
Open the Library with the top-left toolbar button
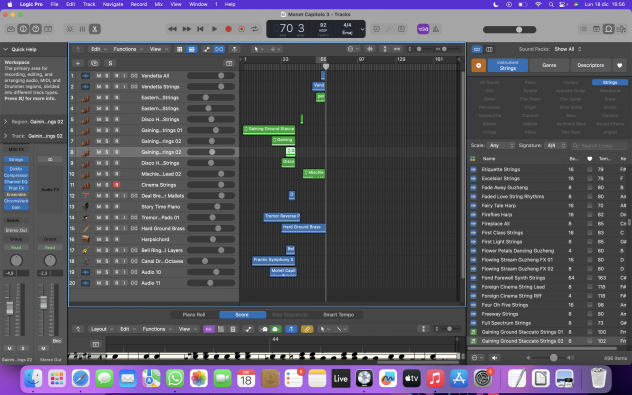coord(11,29)
